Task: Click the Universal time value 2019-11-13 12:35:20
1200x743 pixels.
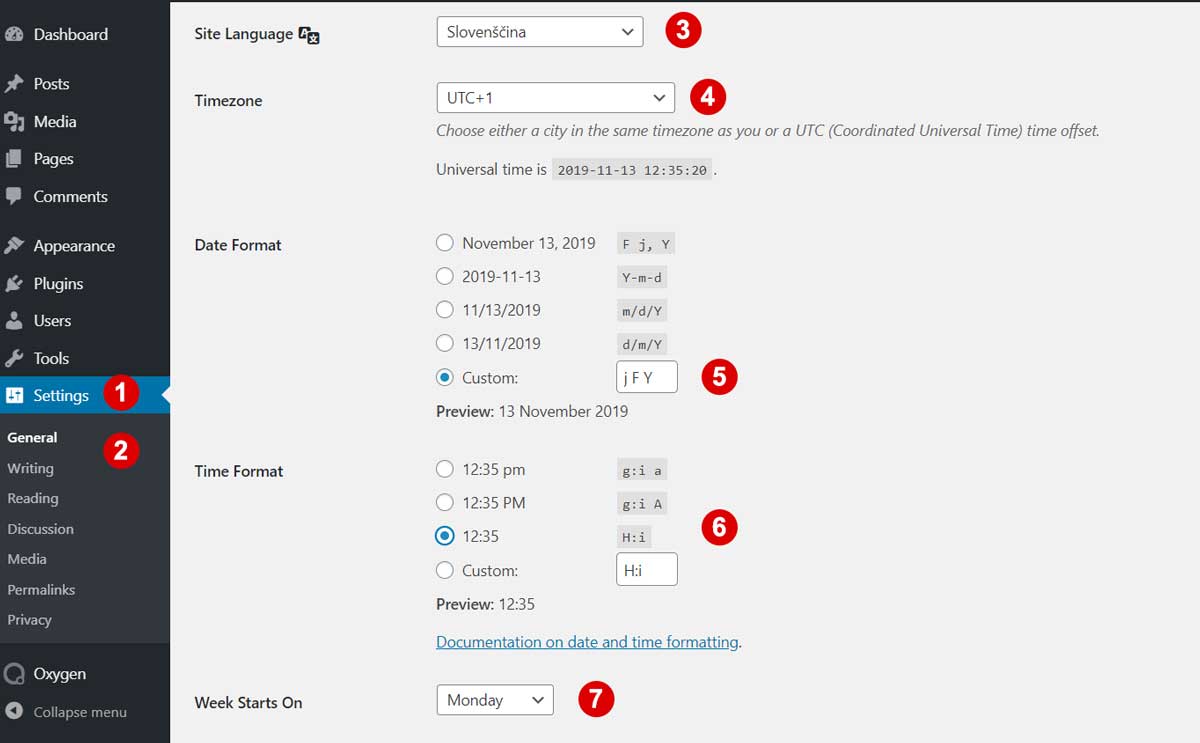Action: (632, 170)
